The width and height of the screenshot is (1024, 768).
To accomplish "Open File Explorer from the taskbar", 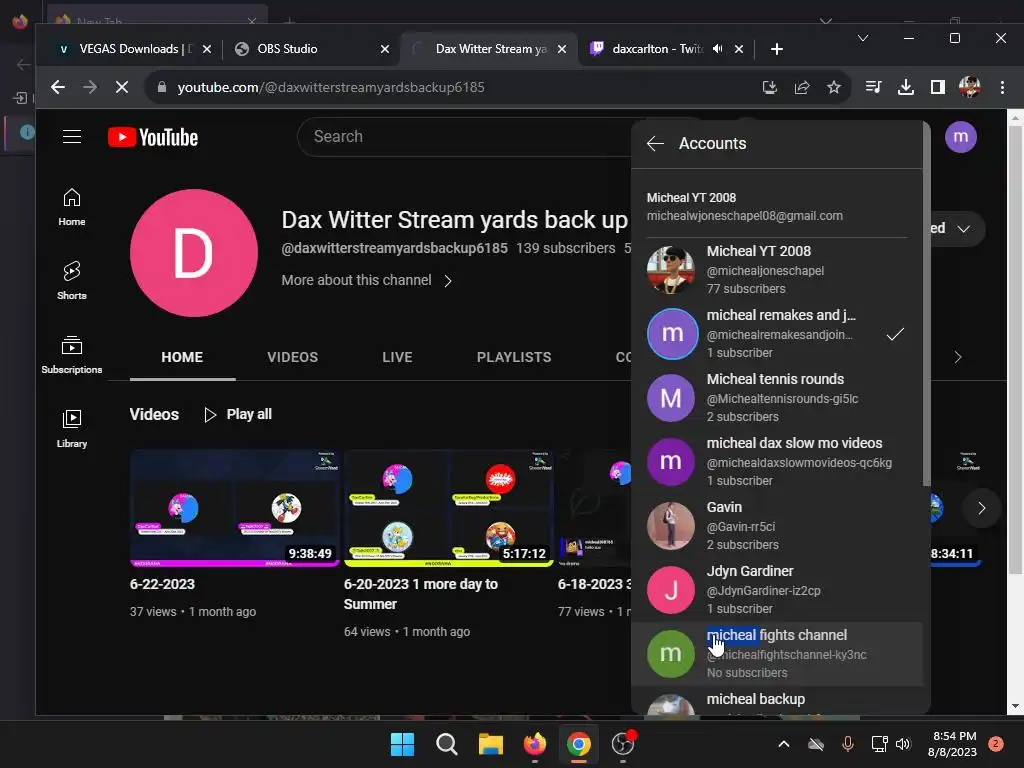I will 490,744.
